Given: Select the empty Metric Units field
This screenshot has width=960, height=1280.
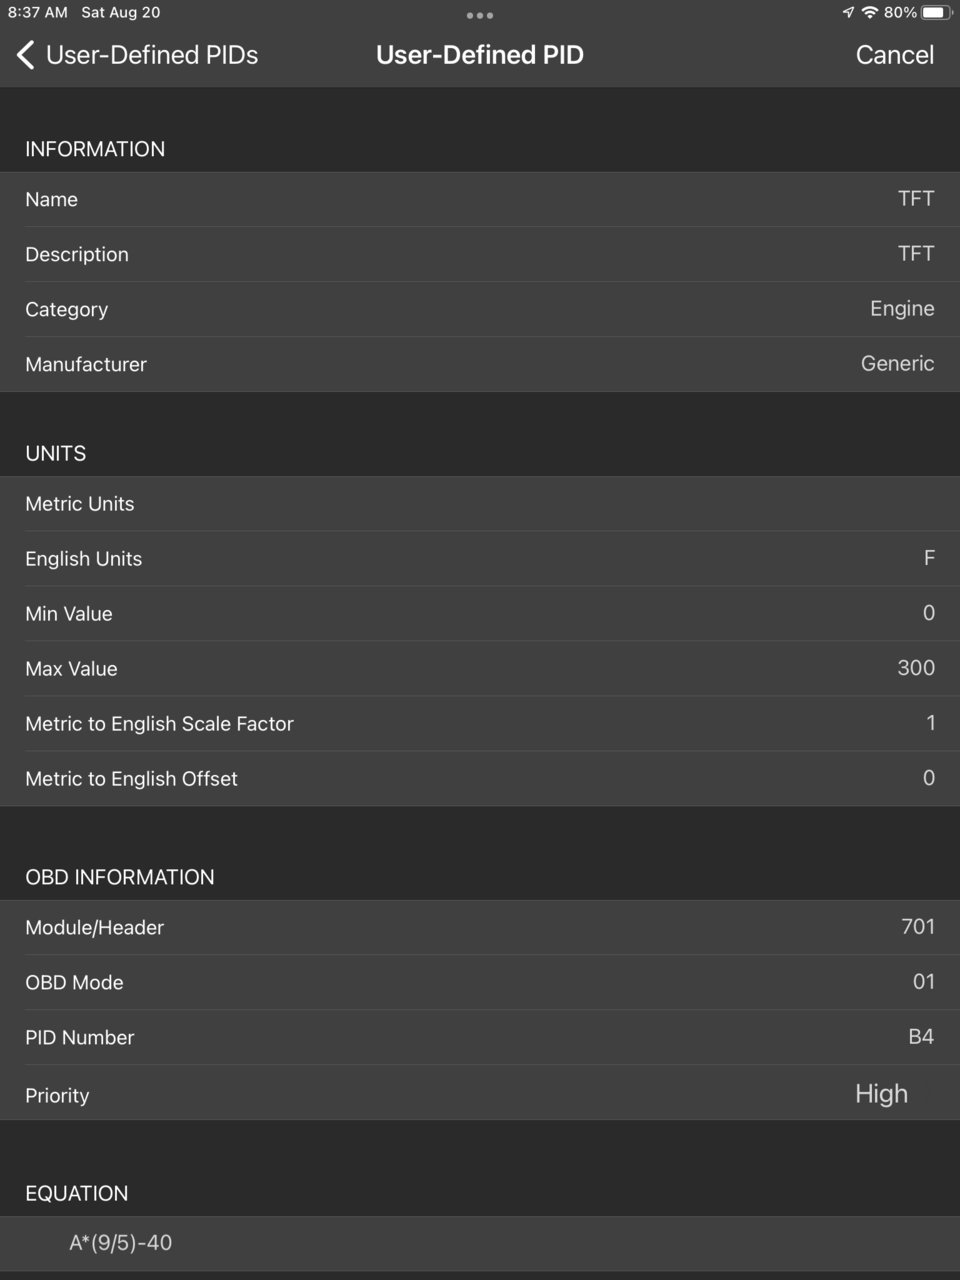Looking at the screenshot, I should click(x=480, y=503).
